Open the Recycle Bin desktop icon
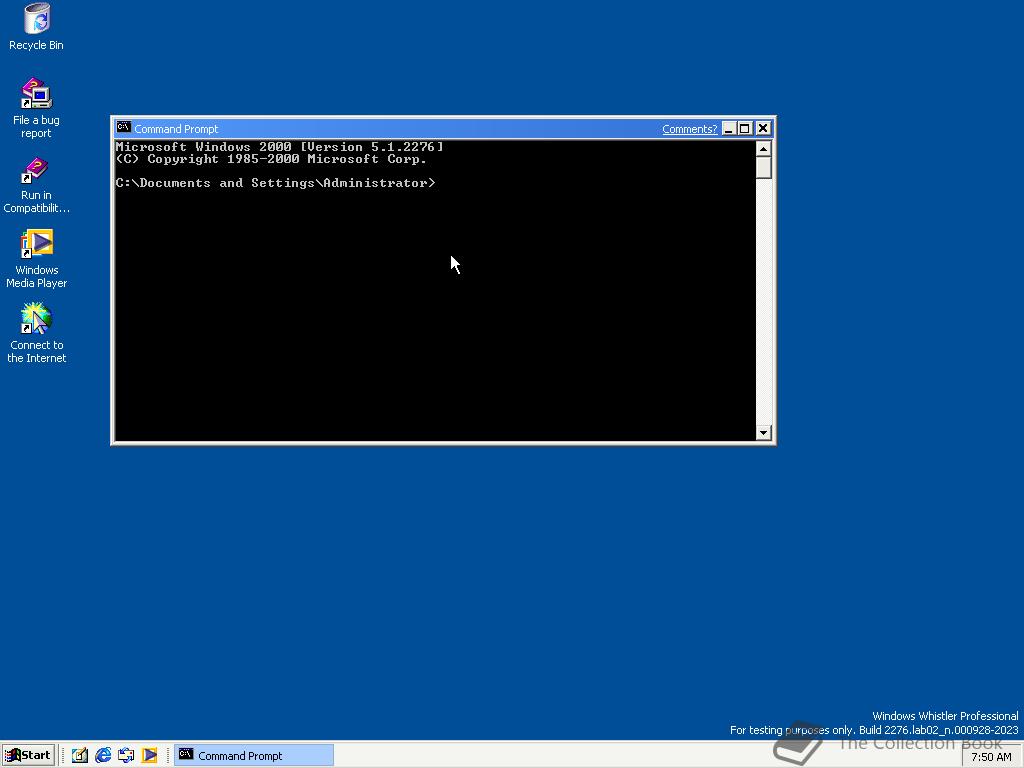 coord(37,27)
